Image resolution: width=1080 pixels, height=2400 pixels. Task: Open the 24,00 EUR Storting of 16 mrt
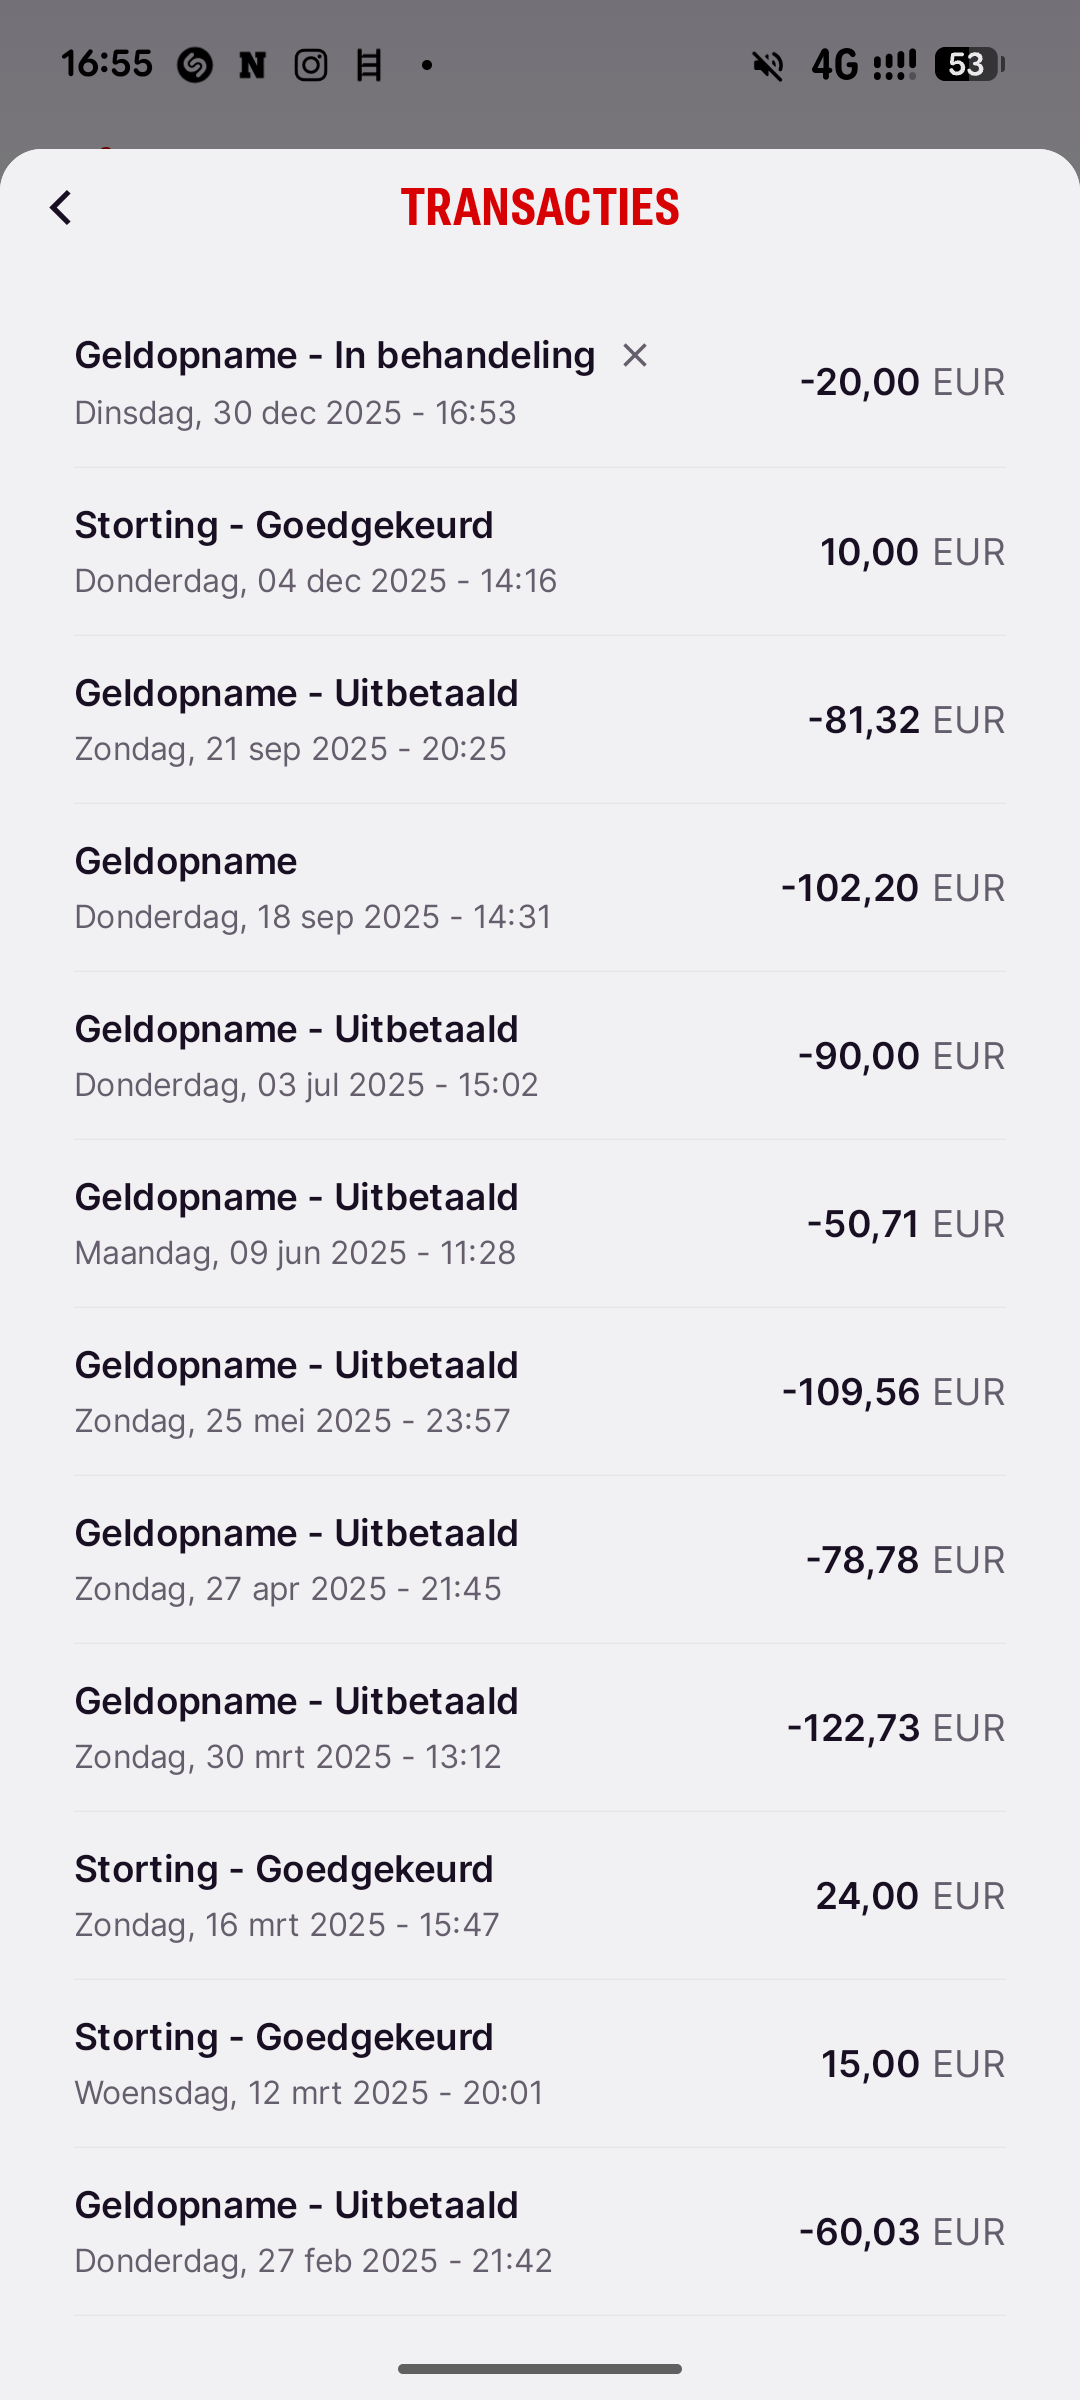click(540, 1896)
